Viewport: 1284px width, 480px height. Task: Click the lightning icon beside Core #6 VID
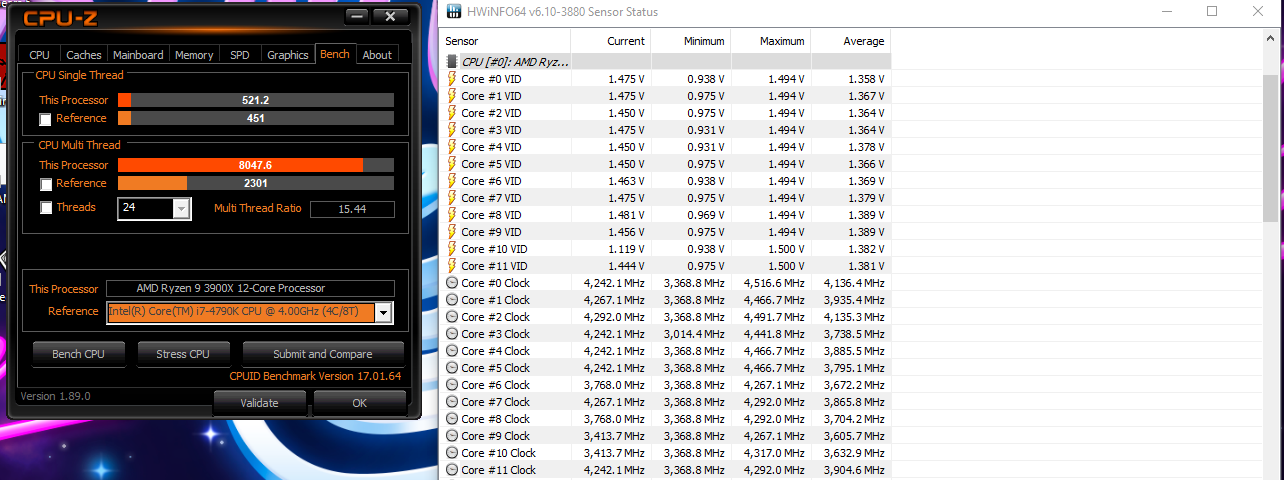coord(452,181)
